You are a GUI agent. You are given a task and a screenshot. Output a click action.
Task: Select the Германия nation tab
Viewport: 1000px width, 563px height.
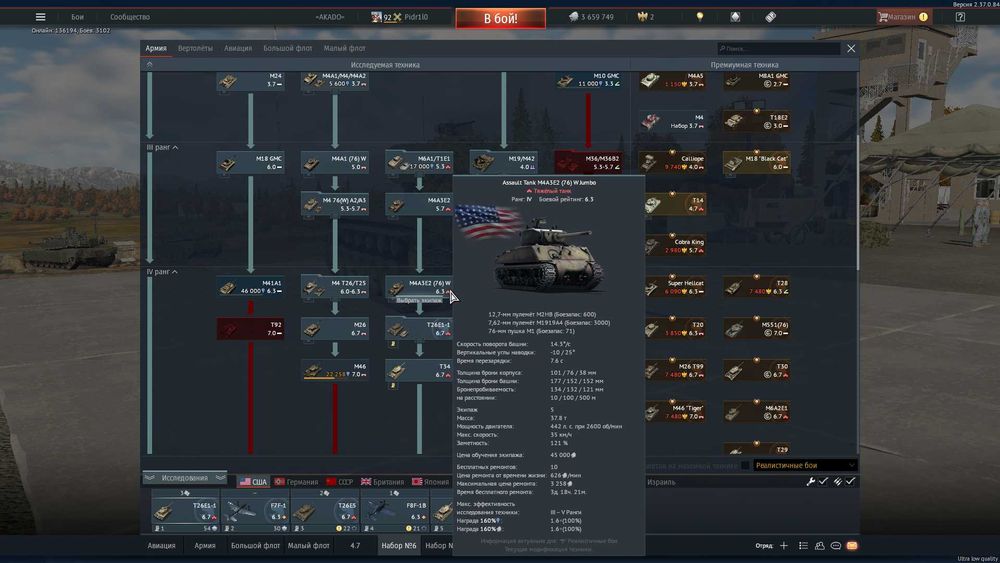296,482
